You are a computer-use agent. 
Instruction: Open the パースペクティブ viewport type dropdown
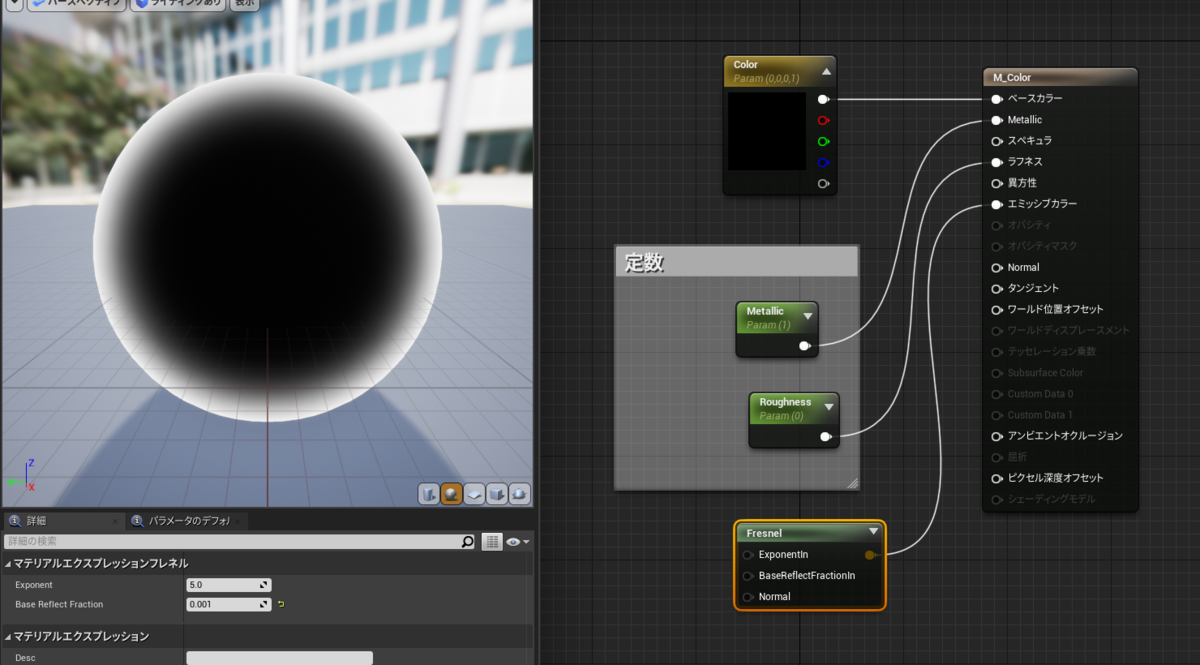point(77,4)
